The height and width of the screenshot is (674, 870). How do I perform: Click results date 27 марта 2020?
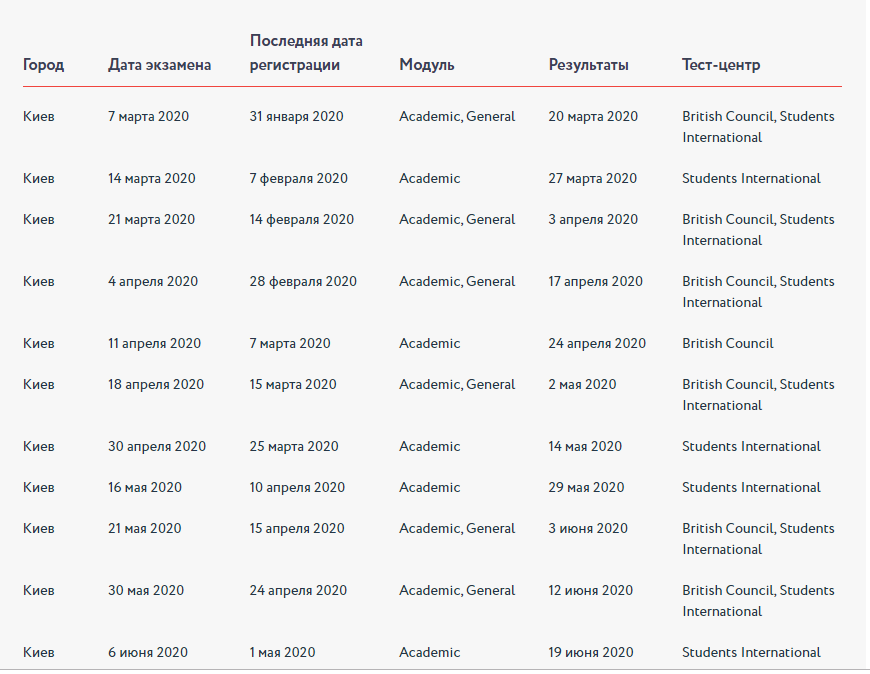coord(593,179)
